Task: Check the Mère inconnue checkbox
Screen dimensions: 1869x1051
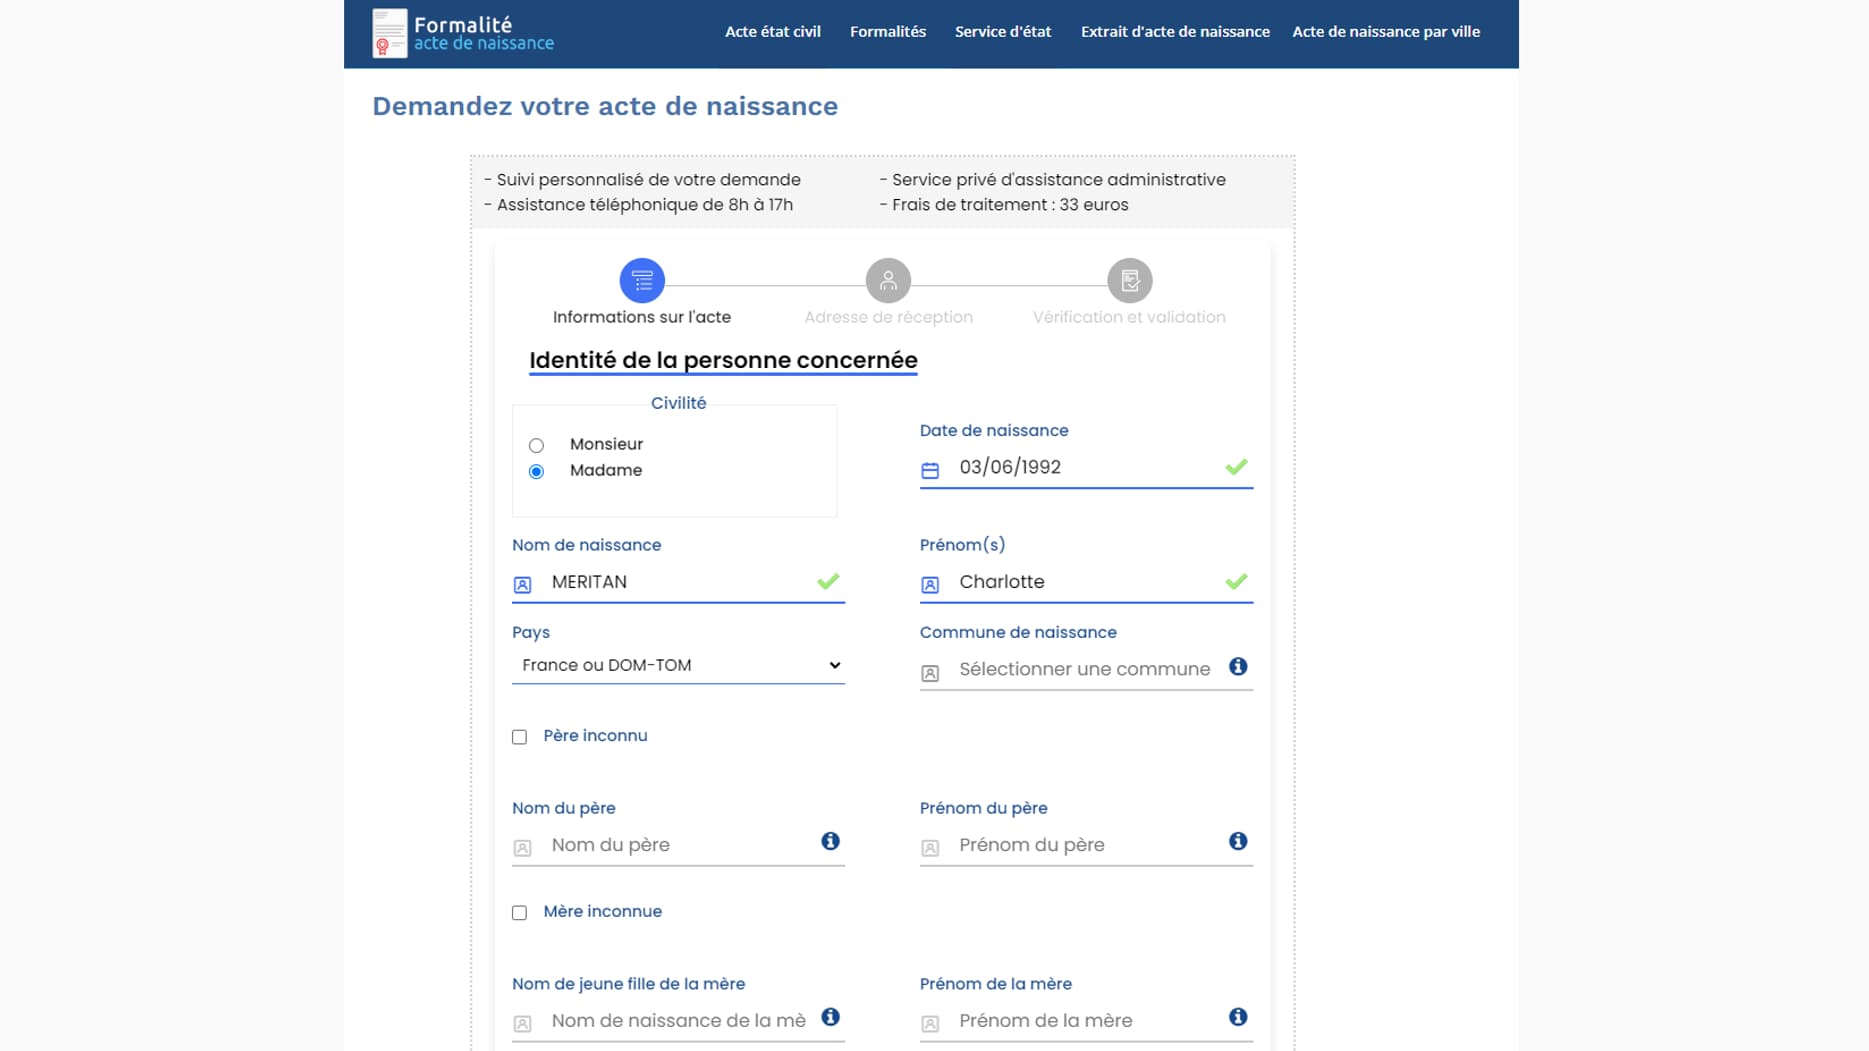Action: pos(519,913)
